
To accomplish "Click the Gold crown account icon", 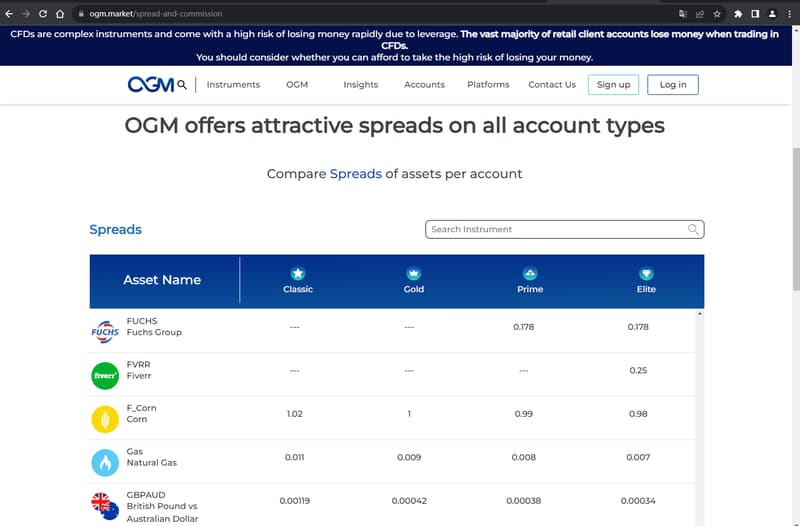I will click(414, 273).
